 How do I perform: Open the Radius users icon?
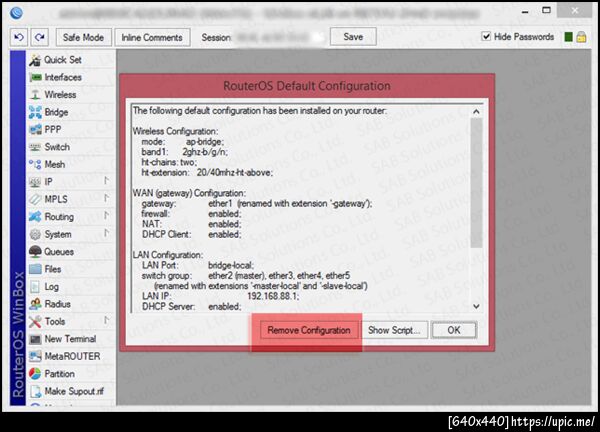tap(35, 304)
